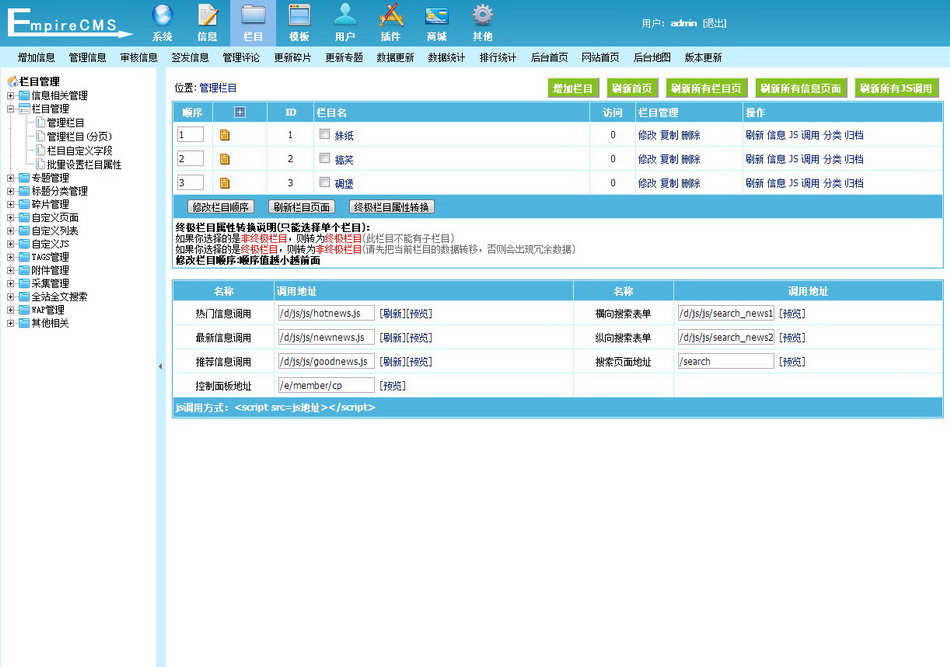
Task: Tick the checkbox for column 搞笑
Action: click(325, 158)
